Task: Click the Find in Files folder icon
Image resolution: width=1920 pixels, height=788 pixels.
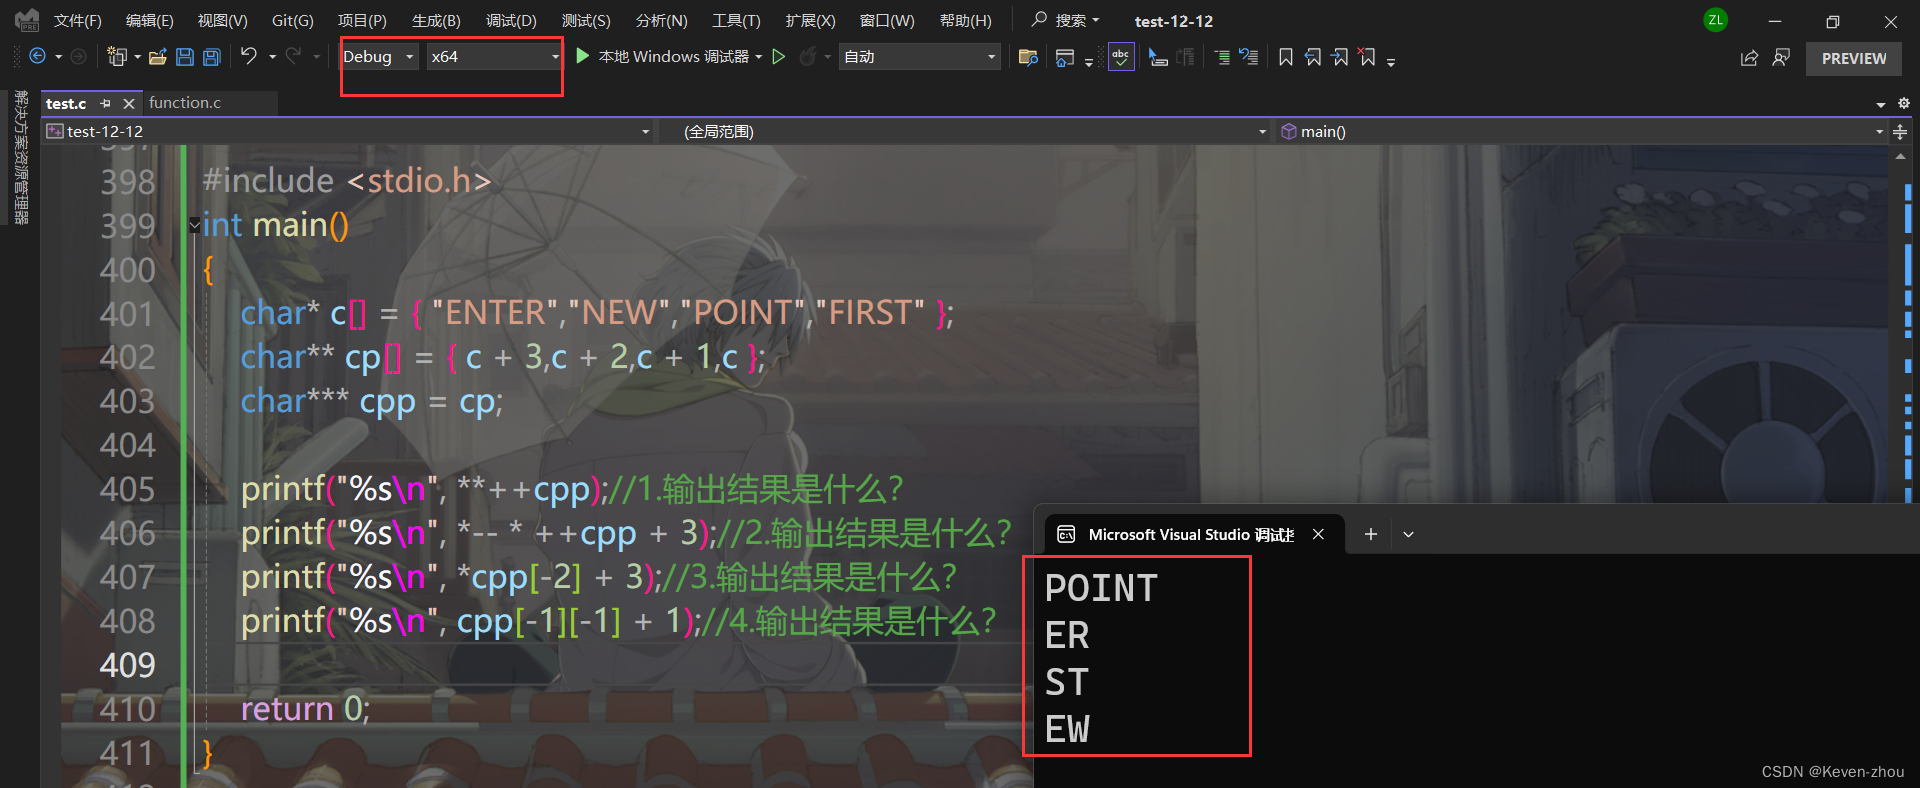Action: 1028,57
